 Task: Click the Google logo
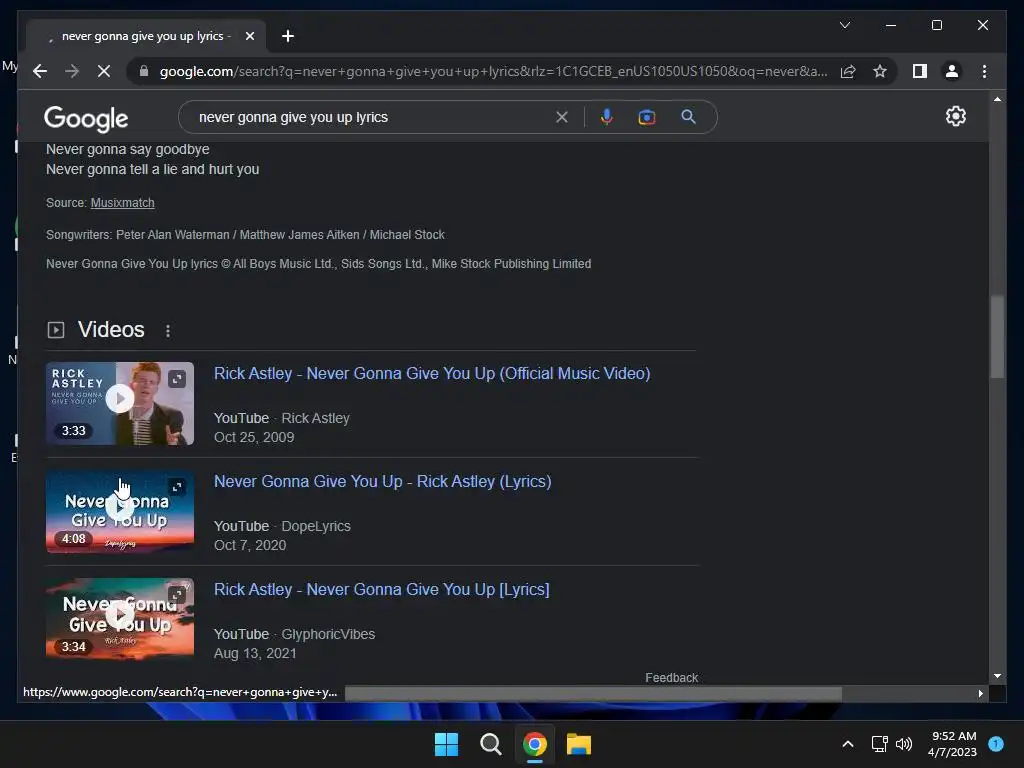click(86, 118)
